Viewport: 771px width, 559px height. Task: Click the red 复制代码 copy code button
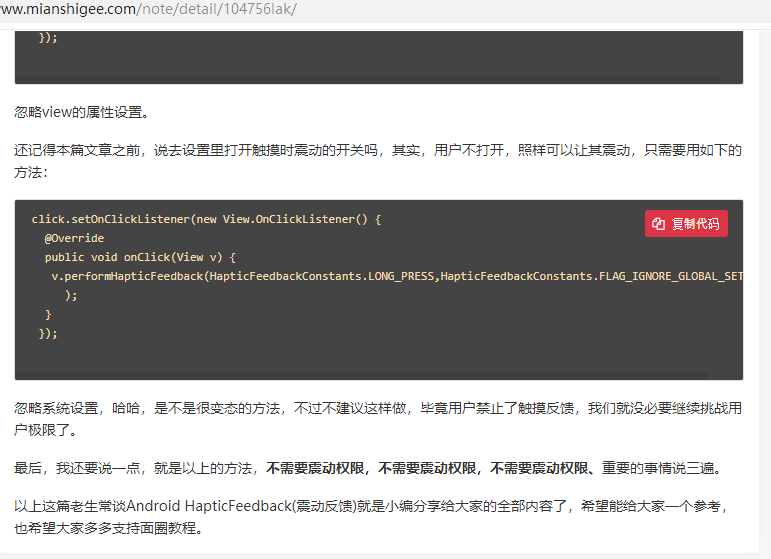click(x=686, y=224)
